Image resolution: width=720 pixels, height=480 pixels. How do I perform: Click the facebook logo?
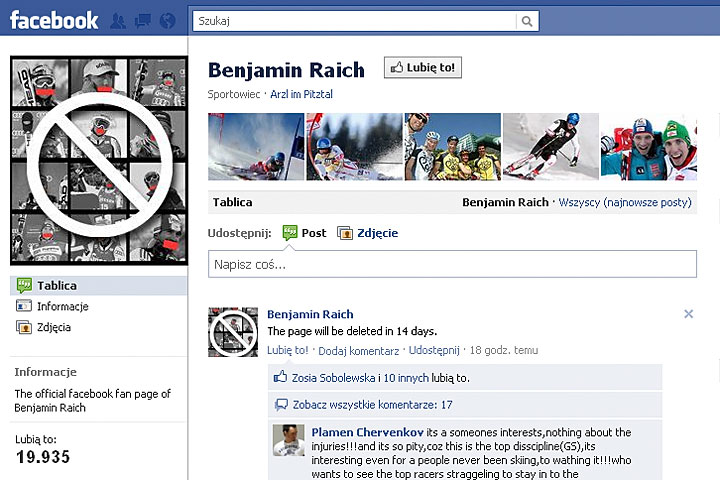pyautogui.click(x=54, y=21)
